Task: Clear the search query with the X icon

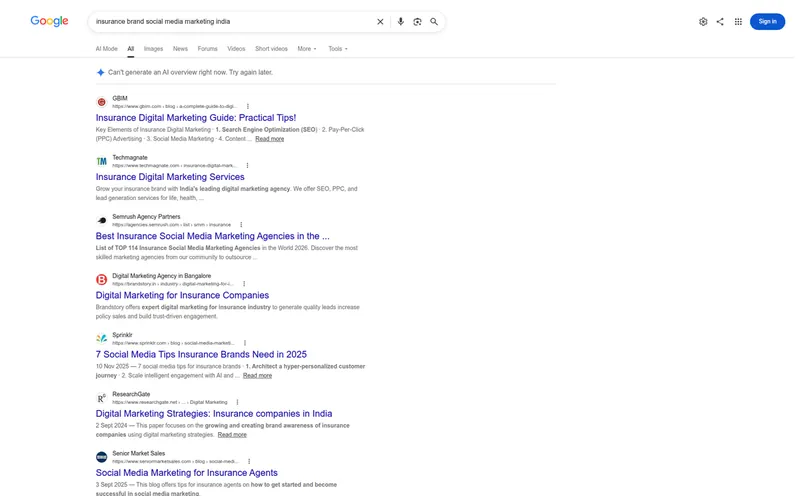Action: click(x=380, y=21)
